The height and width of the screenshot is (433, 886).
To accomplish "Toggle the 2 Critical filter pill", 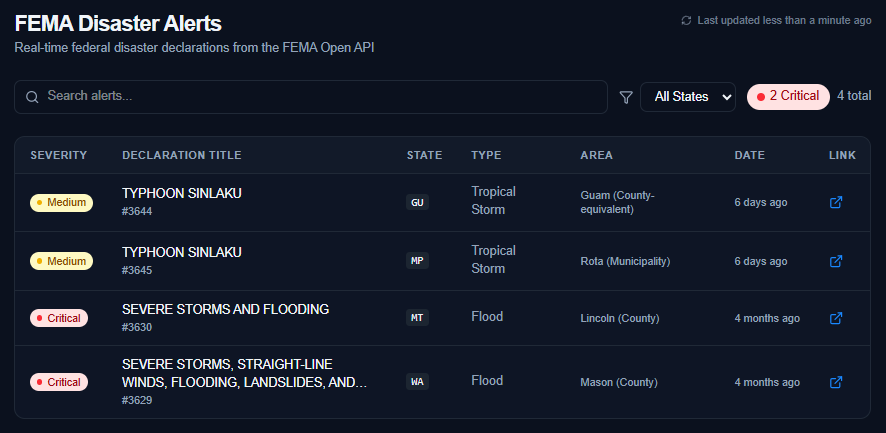I will pos(788,96).
